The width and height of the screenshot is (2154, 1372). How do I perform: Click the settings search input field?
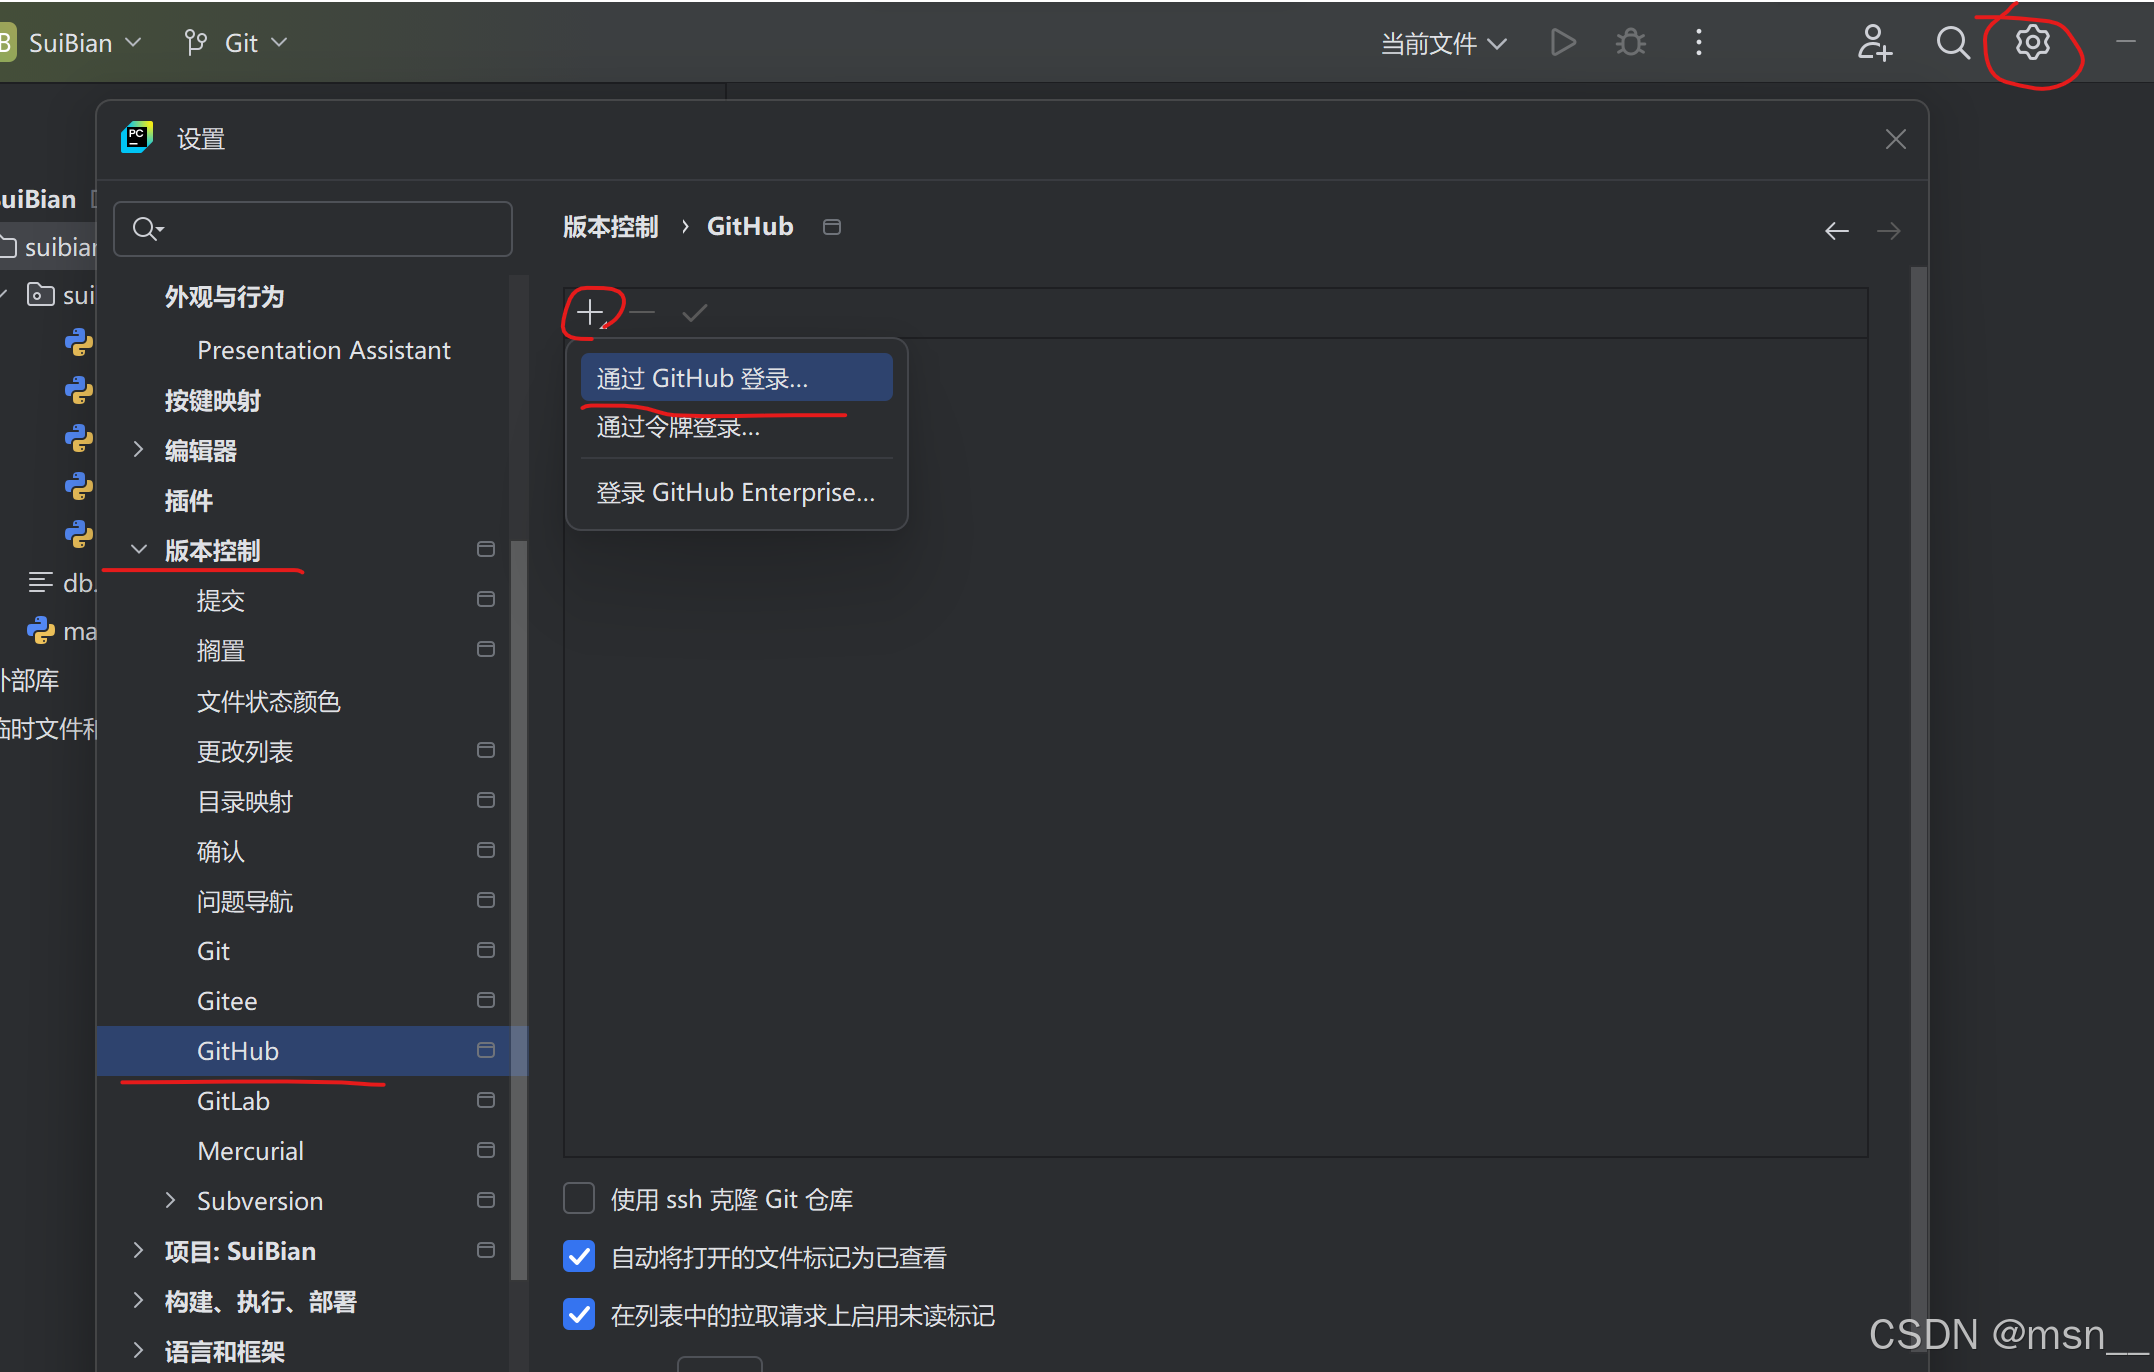(313, 229)
